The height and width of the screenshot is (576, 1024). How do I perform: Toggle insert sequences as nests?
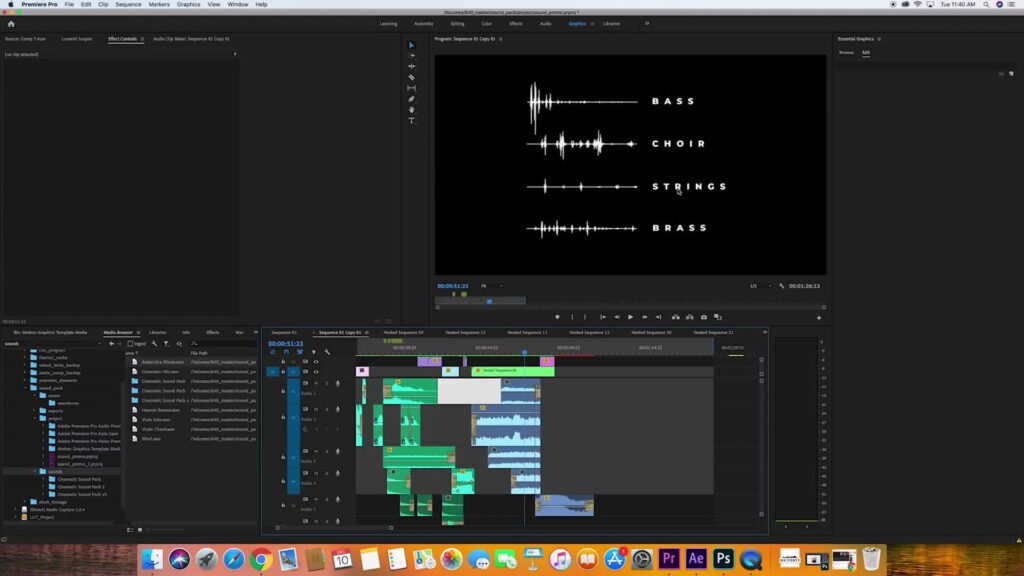click(272, 352)
